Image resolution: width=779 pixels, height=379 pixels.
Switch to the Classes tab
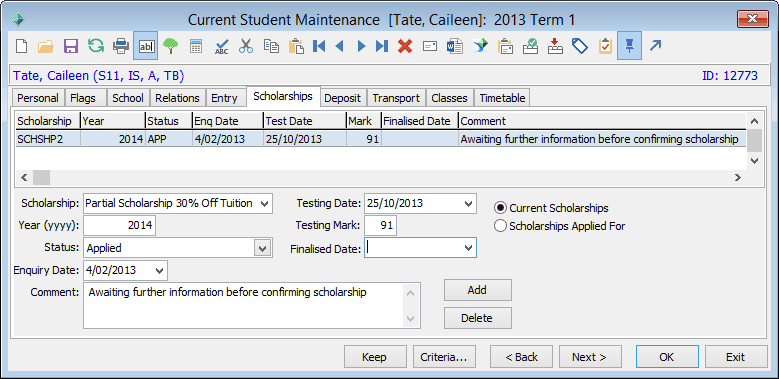coord(450,98)
